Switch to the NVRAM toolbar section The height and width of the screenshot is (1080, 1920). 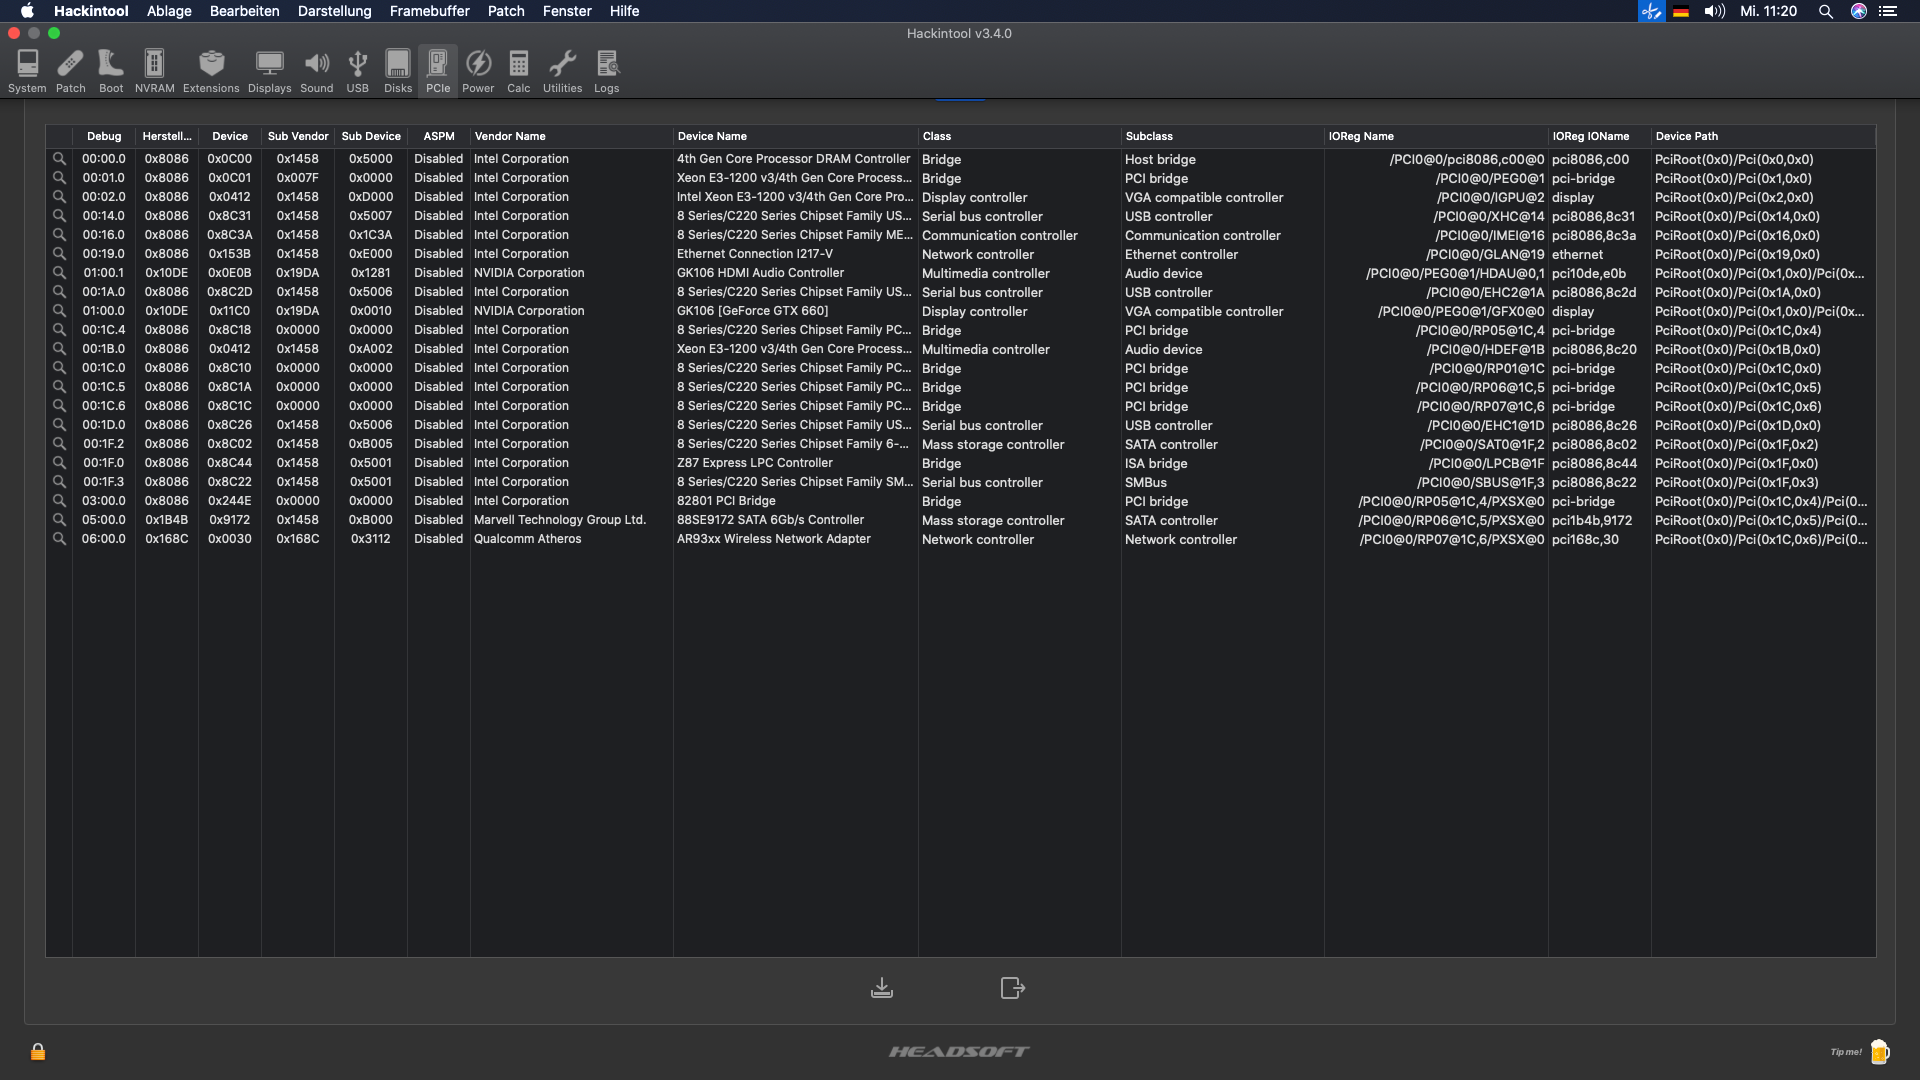point(154,71)
